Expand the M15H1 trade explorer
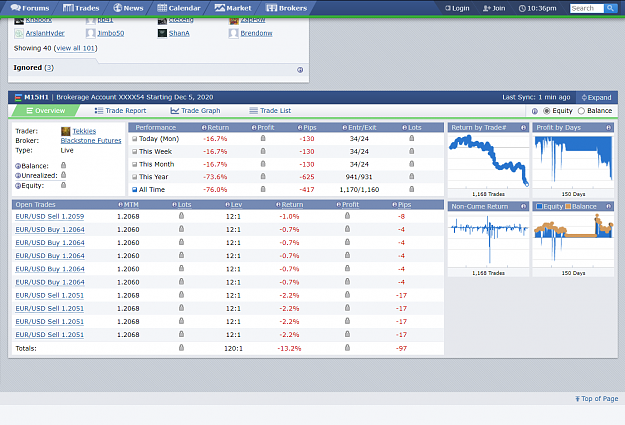Screen dimensions: 625x425 [x=596, y=97]
